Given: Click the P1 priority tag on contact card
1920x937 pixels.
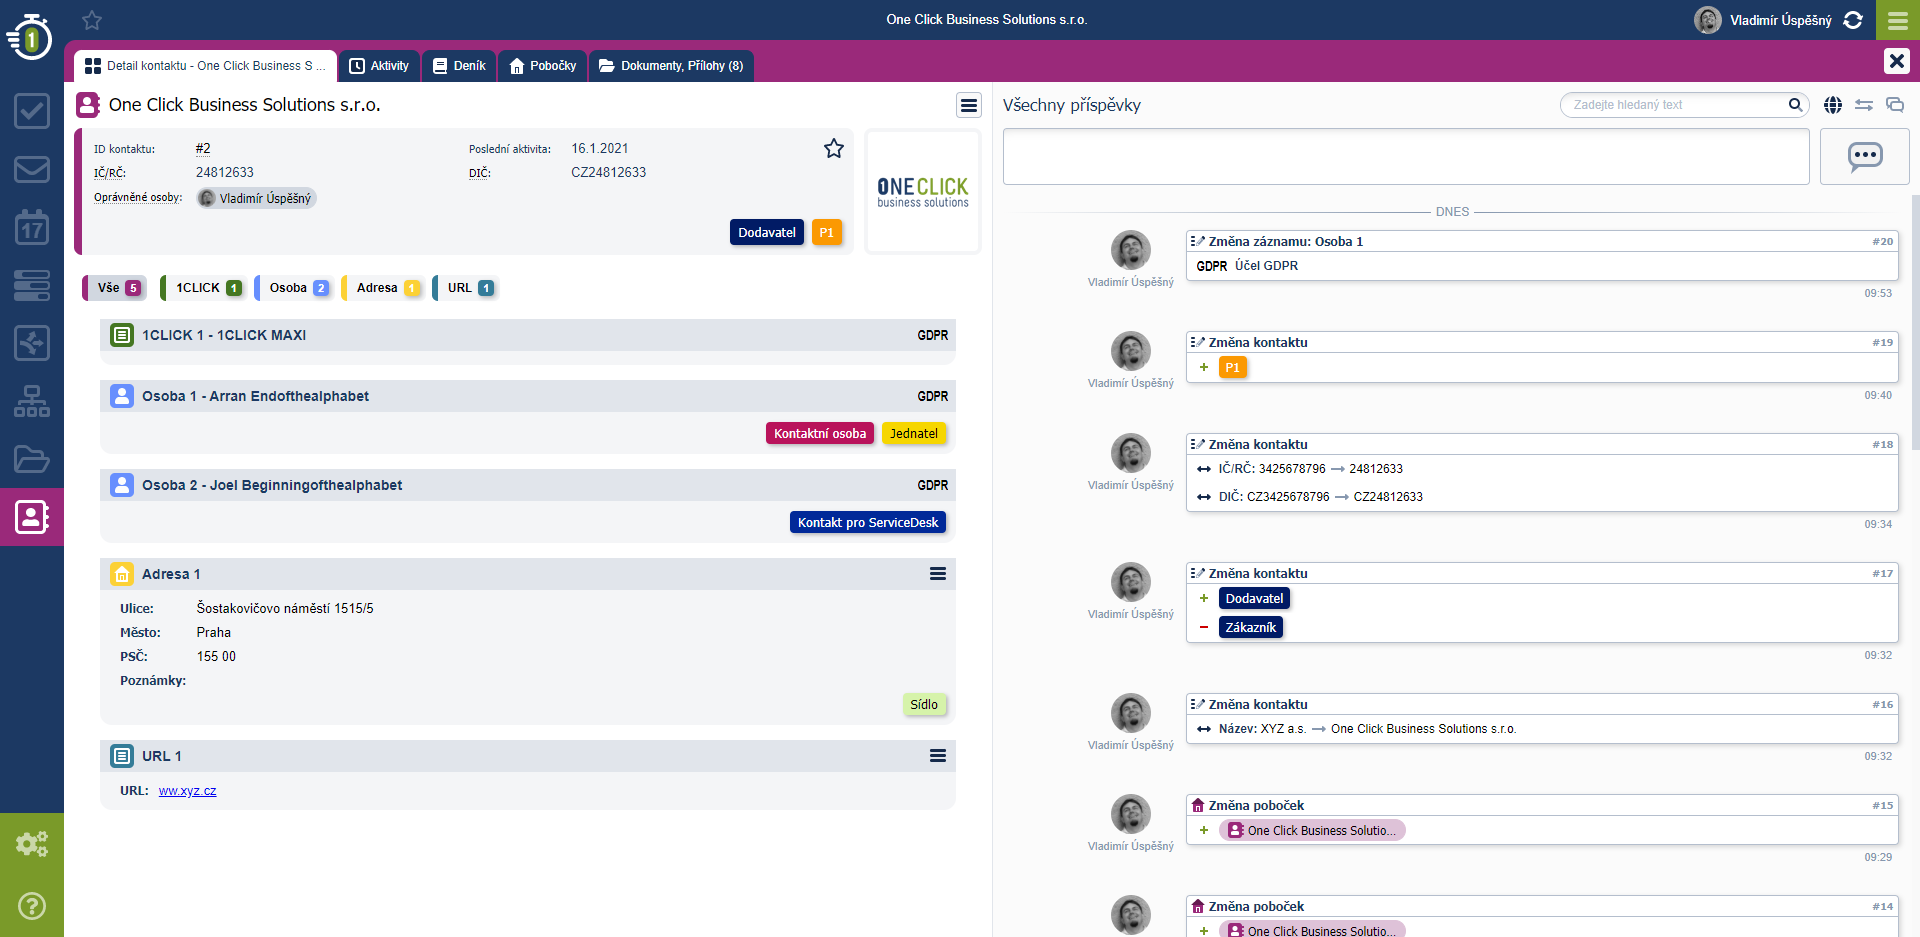Looking at the screenshot, I should coord(826,232).
